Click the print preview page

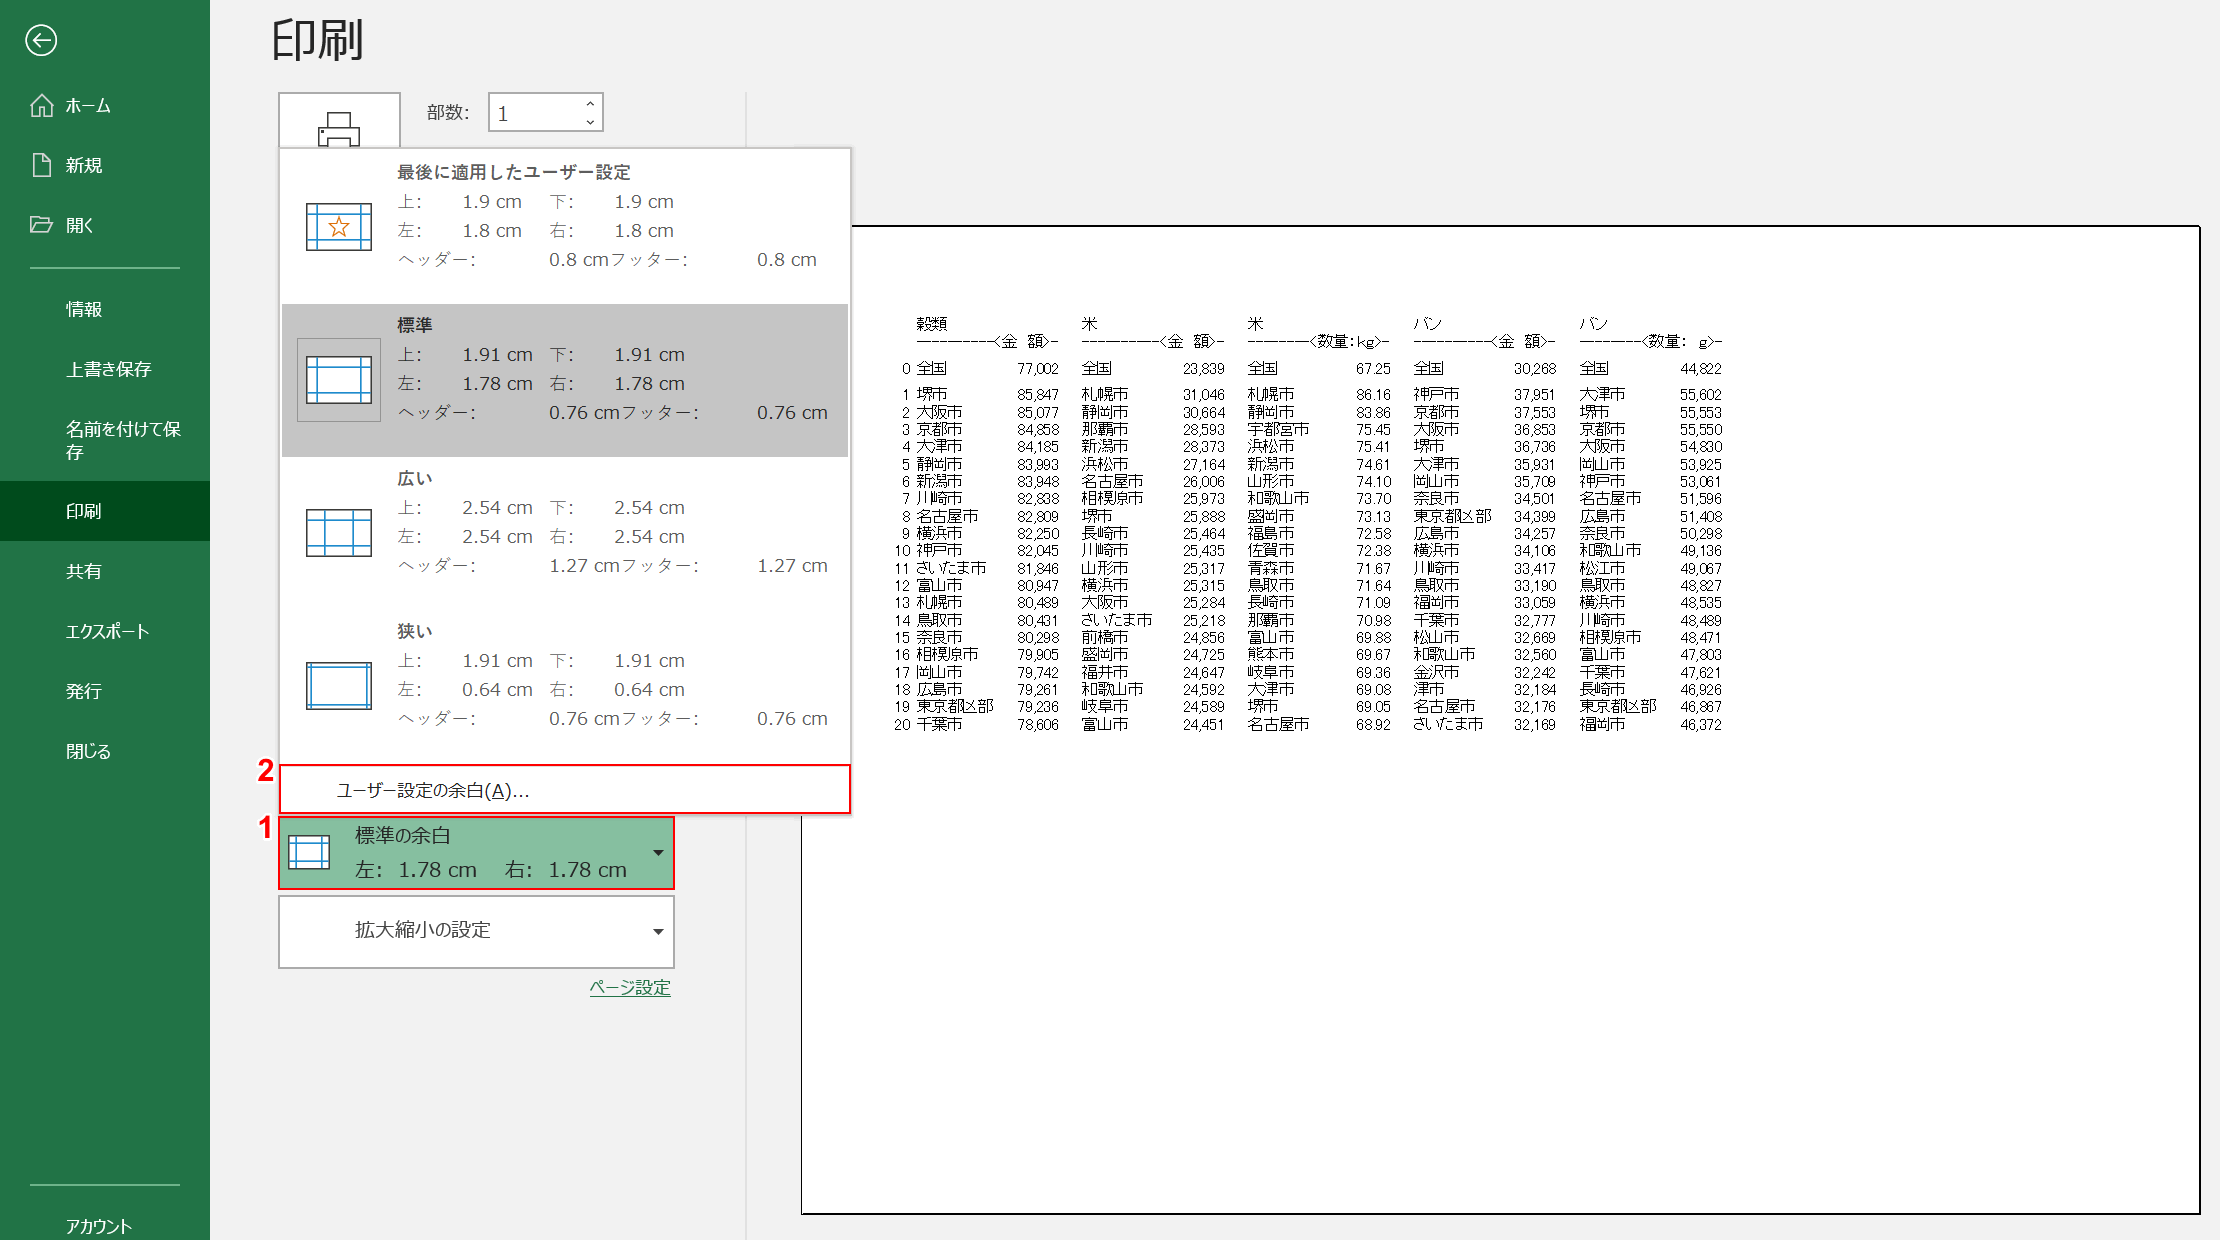tap(1500, 720)
